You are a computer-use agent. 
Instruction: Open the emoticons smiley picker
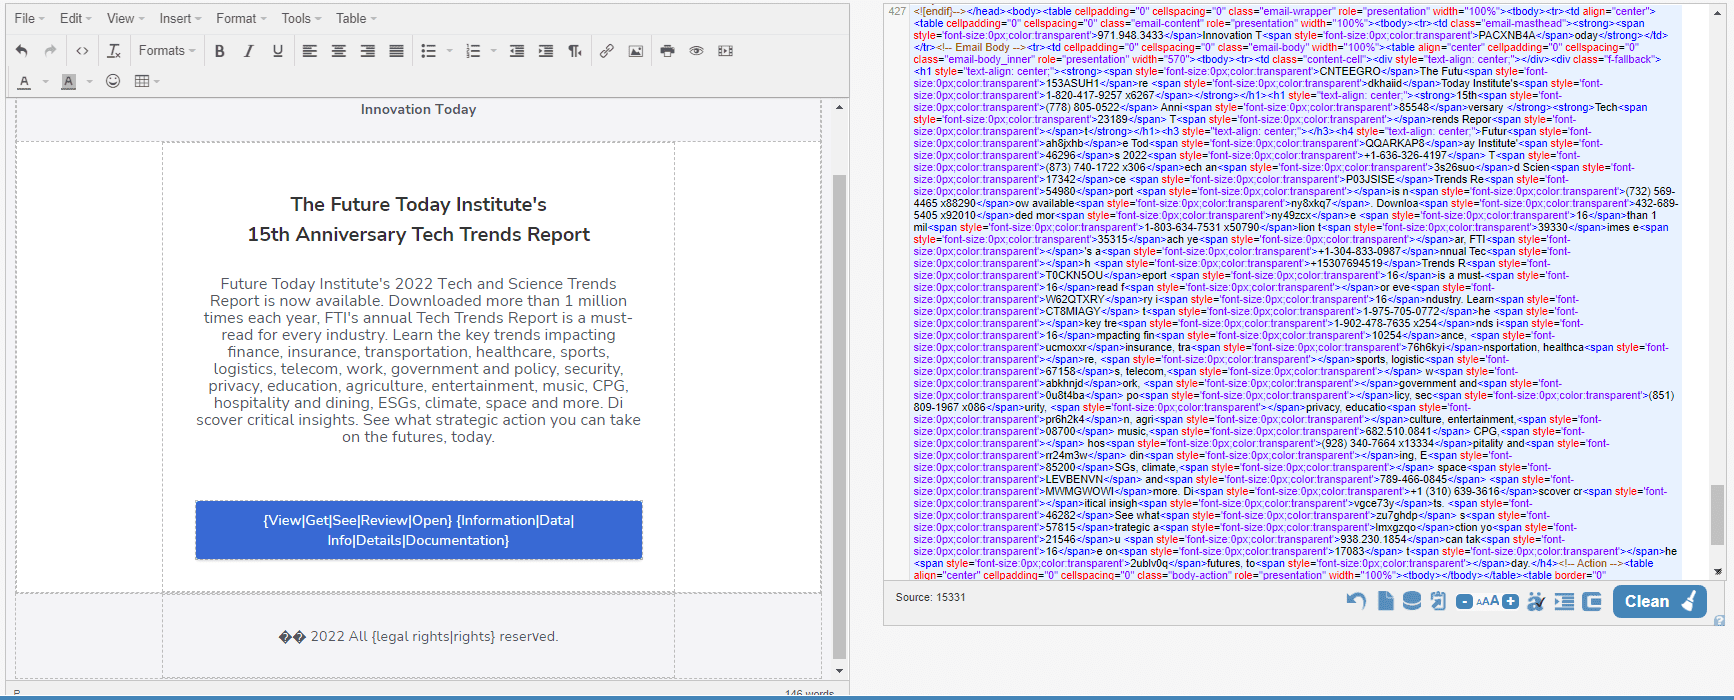point(113,81)
